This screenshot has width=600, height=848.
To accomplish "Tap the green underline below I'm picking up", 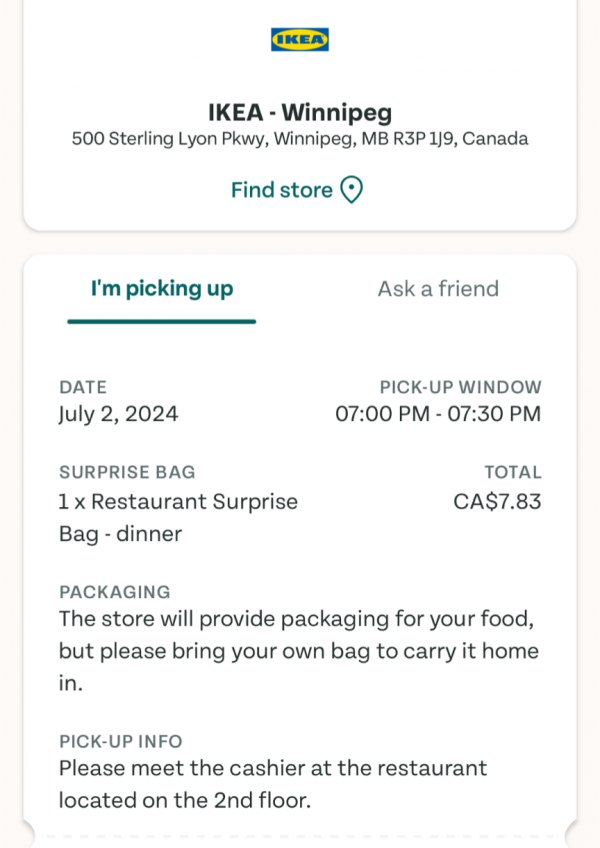I will 162,322.
